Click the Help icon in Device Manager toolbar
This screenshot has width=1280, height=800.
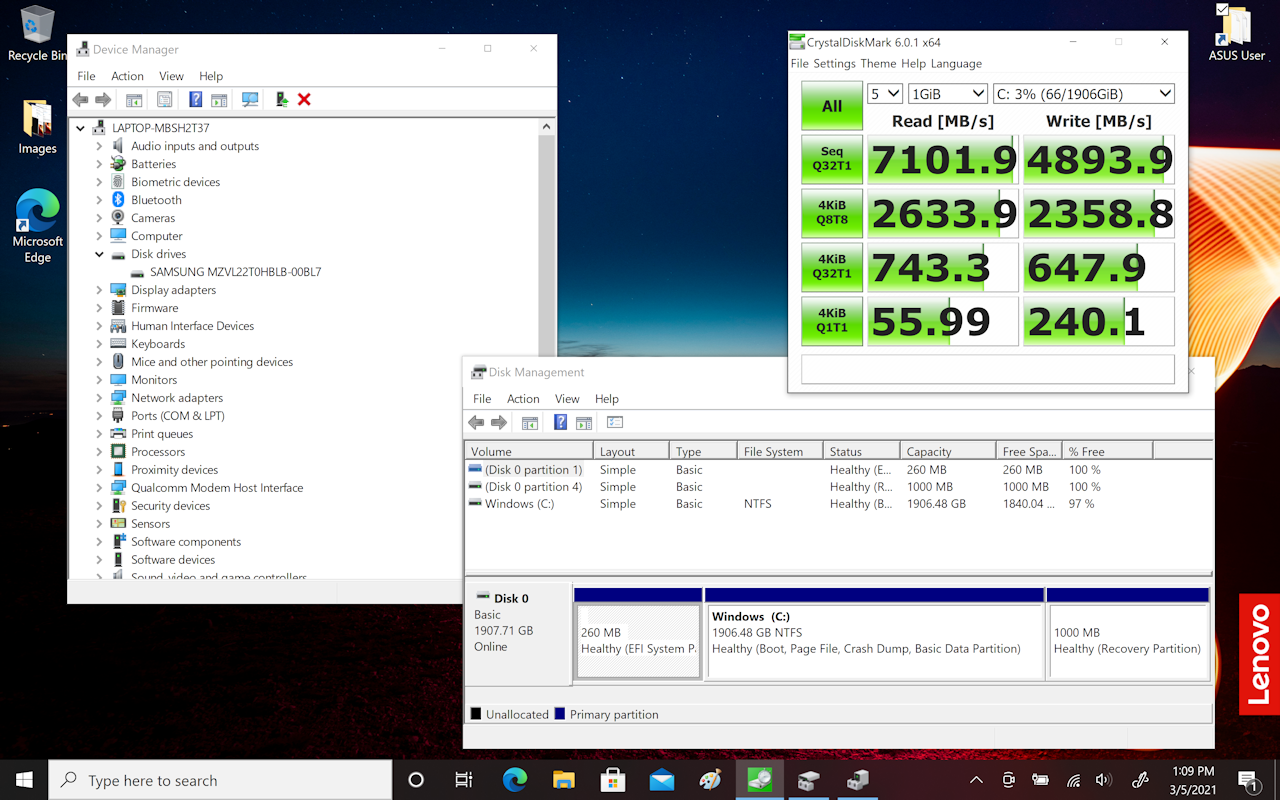tap(196, 100)
